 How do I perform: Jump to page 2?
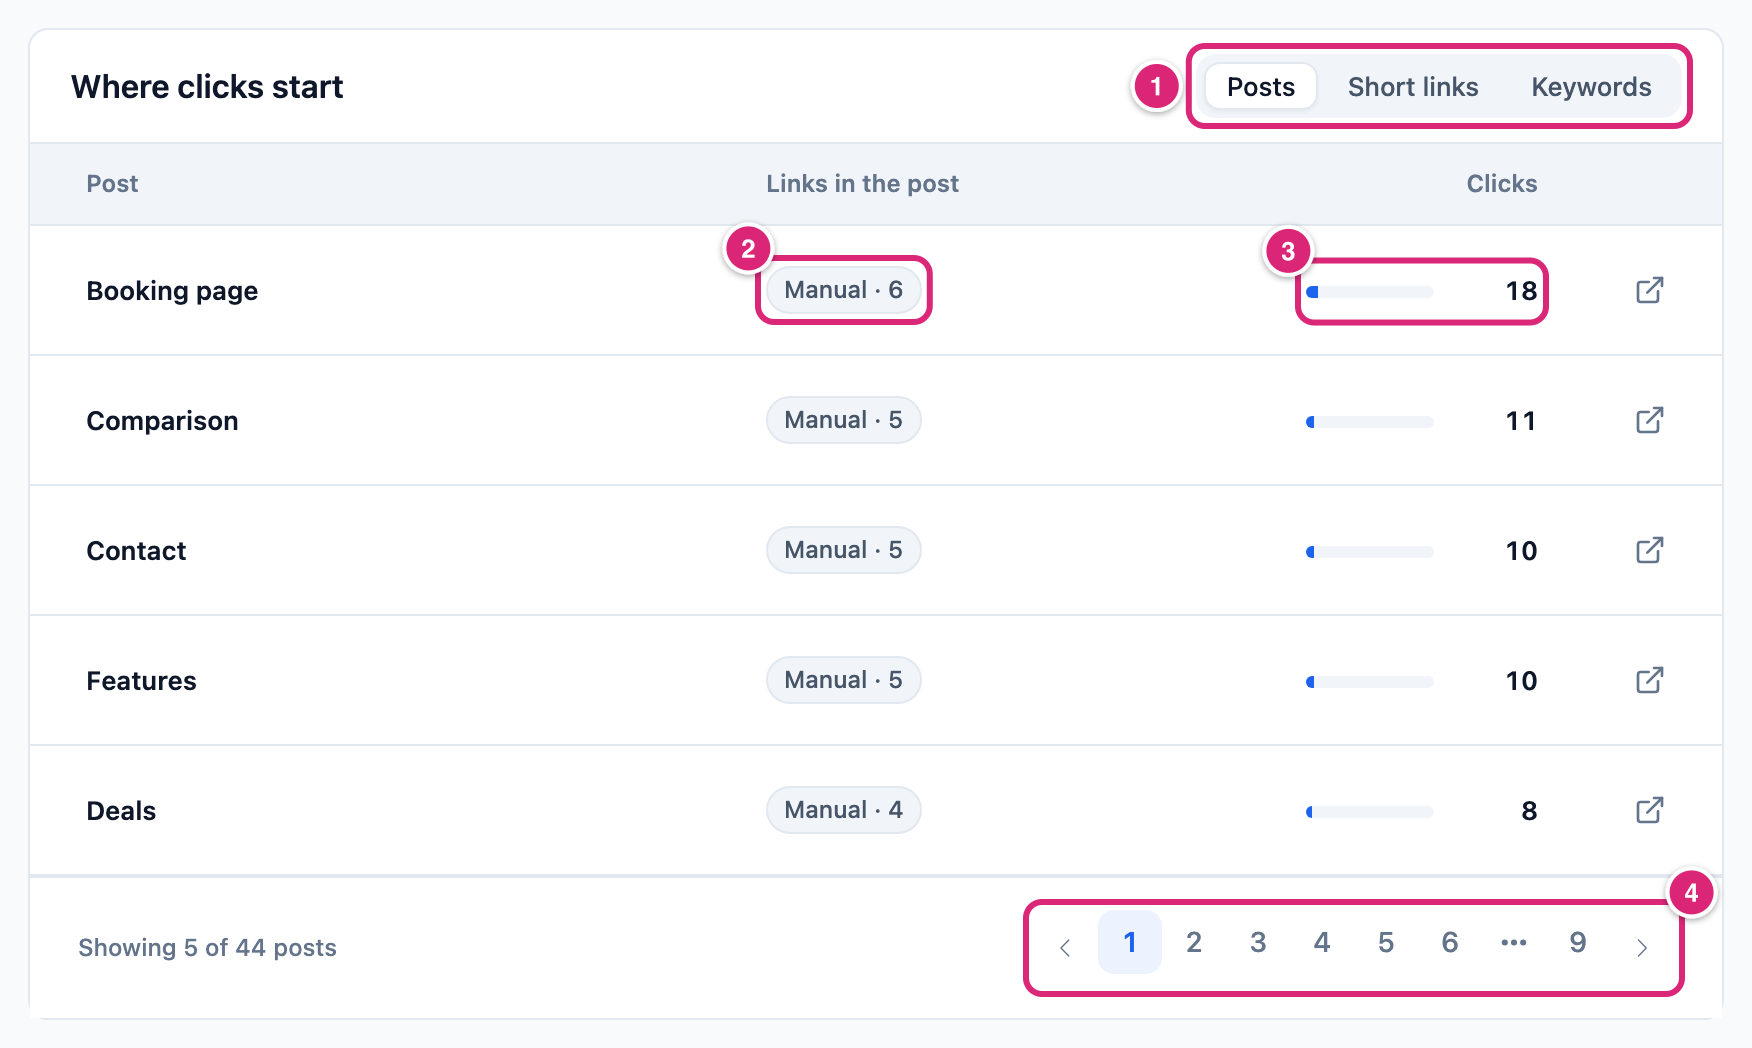(x=1193, y=942)
